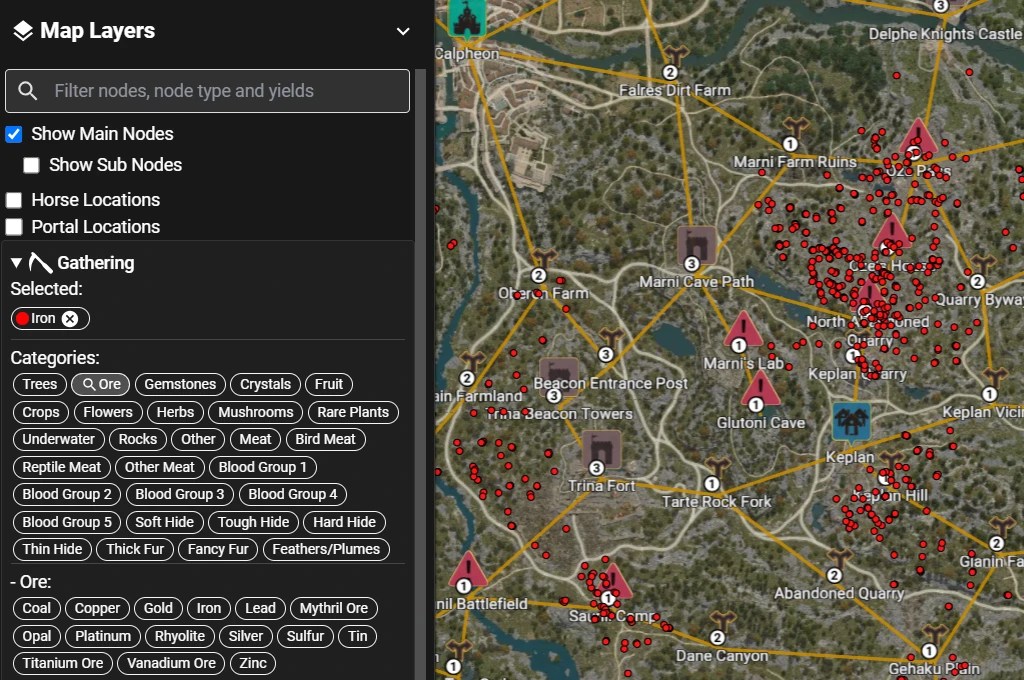Enable Show Sub Nodes
Image resolution: width=1024 pixels, height=680 pixels.
click(31, 165)
